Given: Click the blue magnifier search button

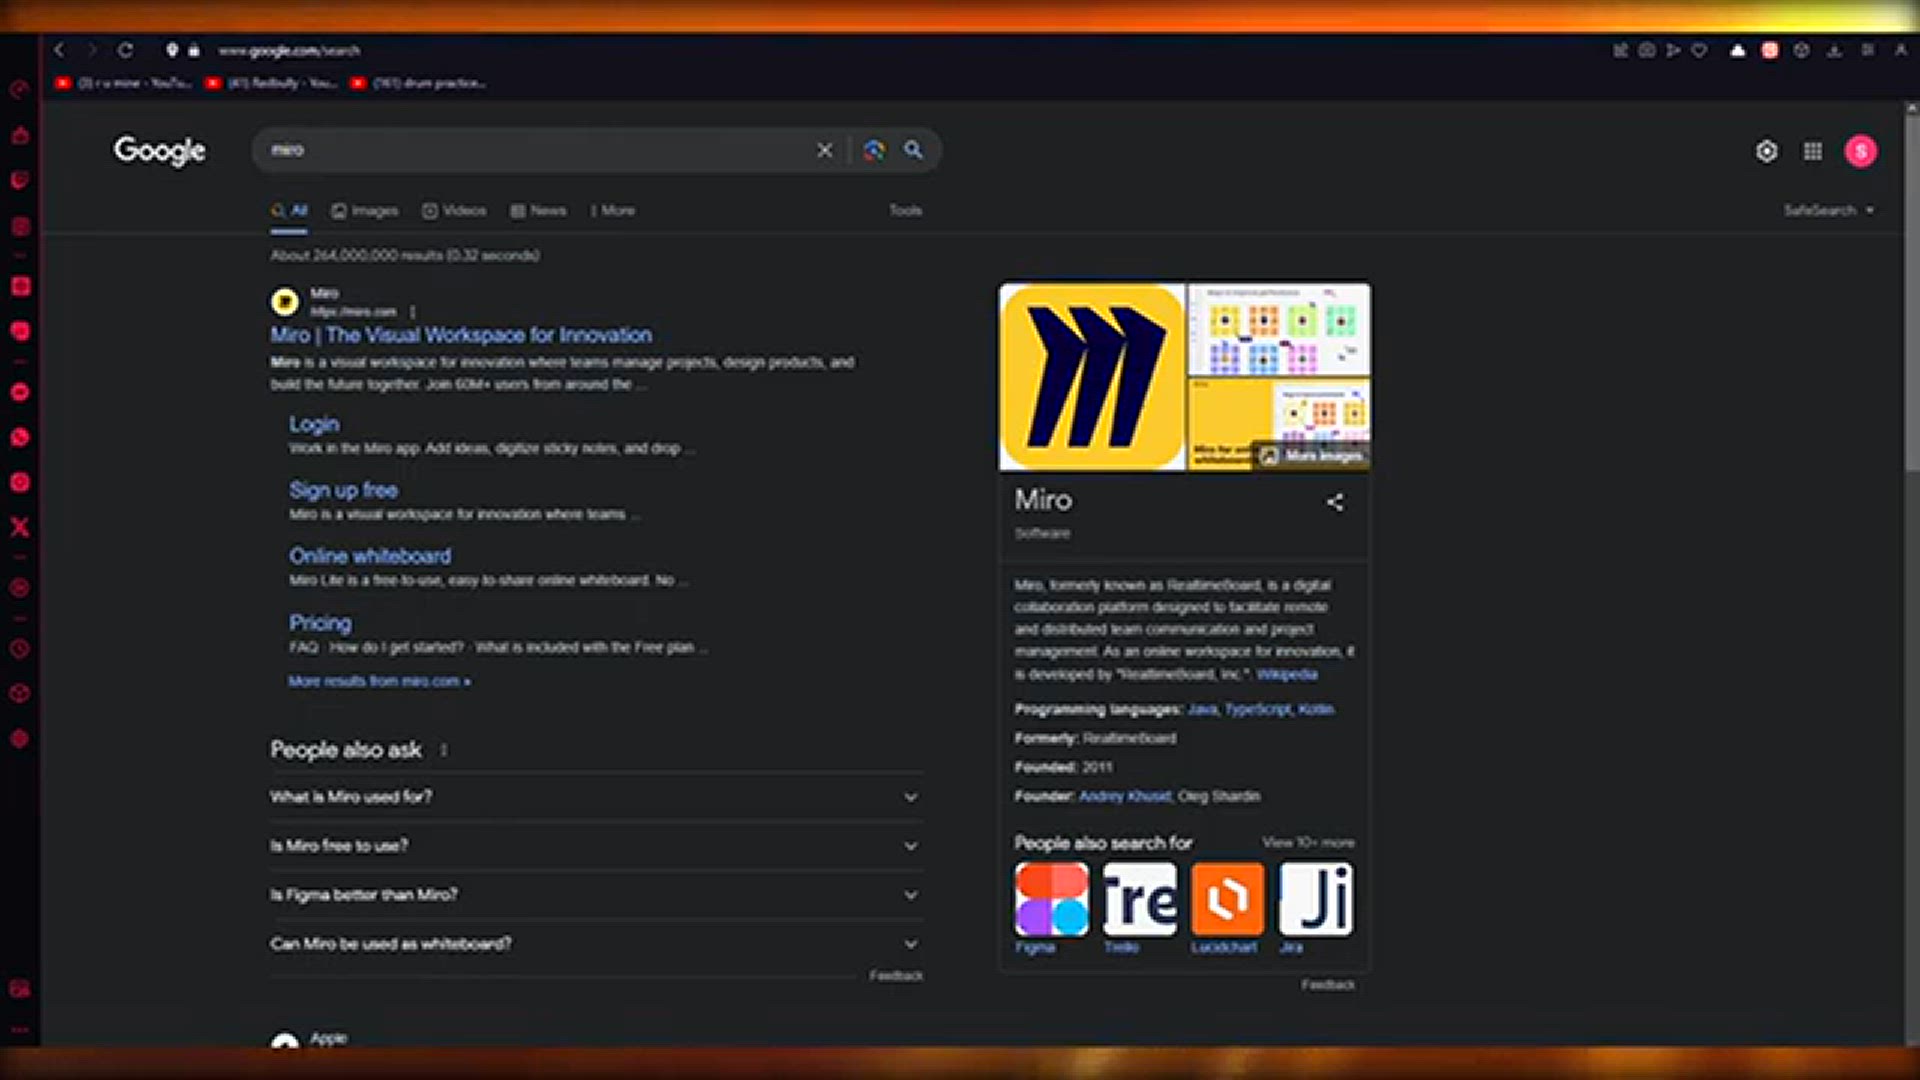Looking at the screenshot, I should pos(913,150).
